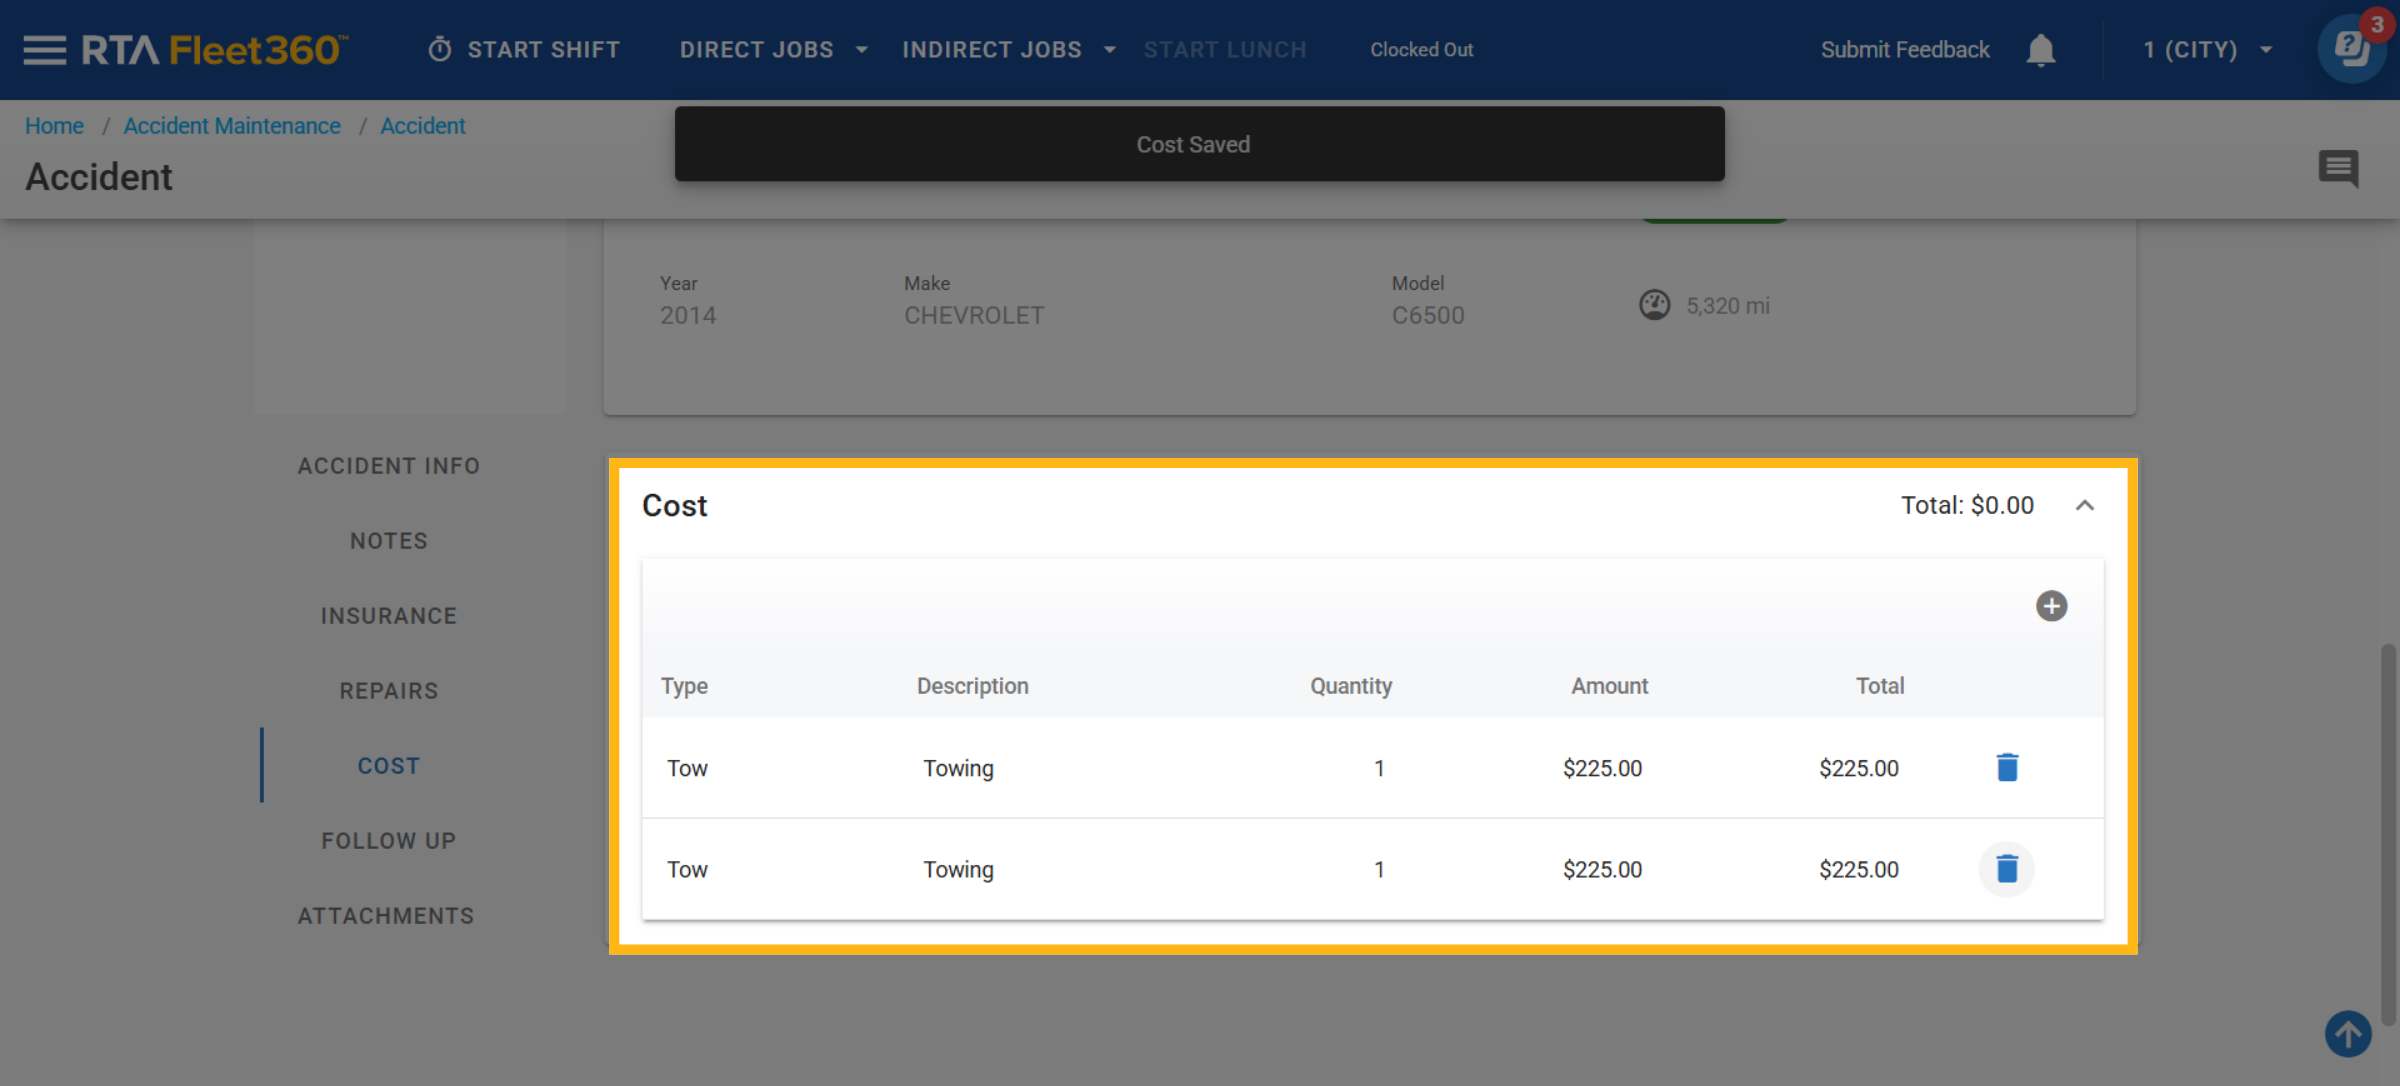The height and width of the screenshot is (1086, 2400).
Task: Delete the first Tow cost row
Action: click(x=2007, y=768)
